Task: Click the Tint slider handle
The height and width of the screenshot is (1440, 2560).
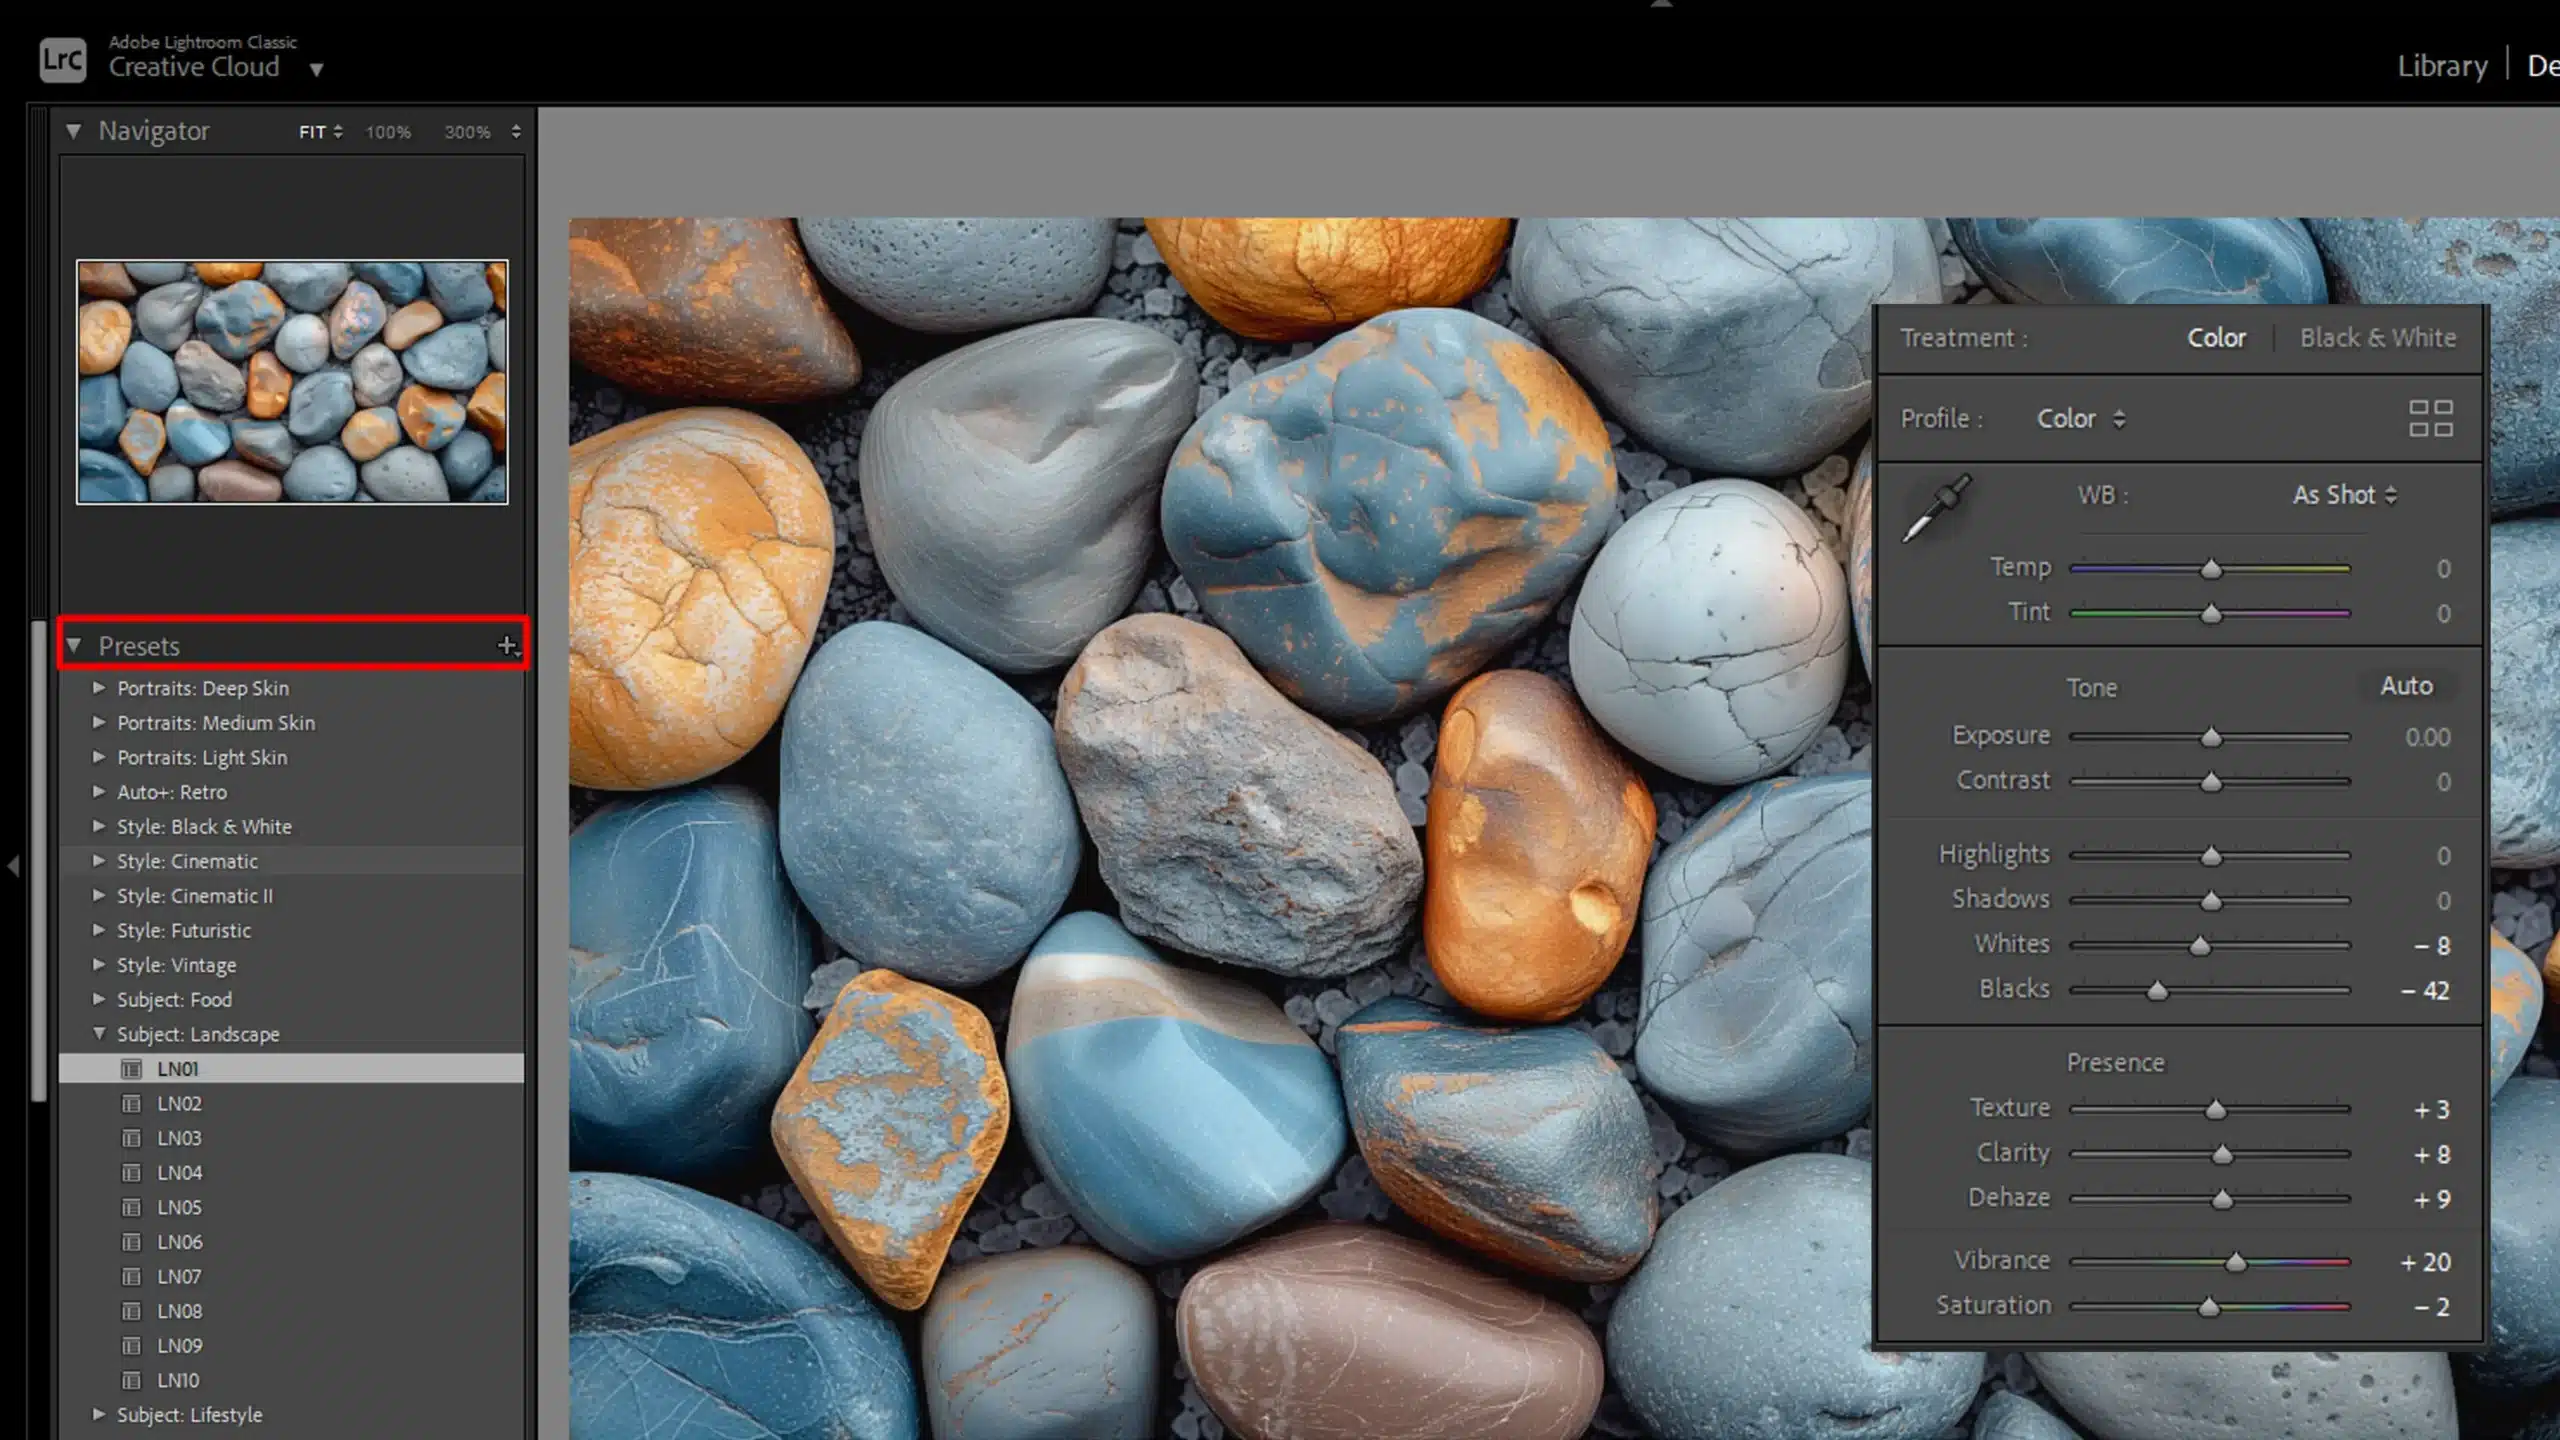Action: [x=2211, y=613]
